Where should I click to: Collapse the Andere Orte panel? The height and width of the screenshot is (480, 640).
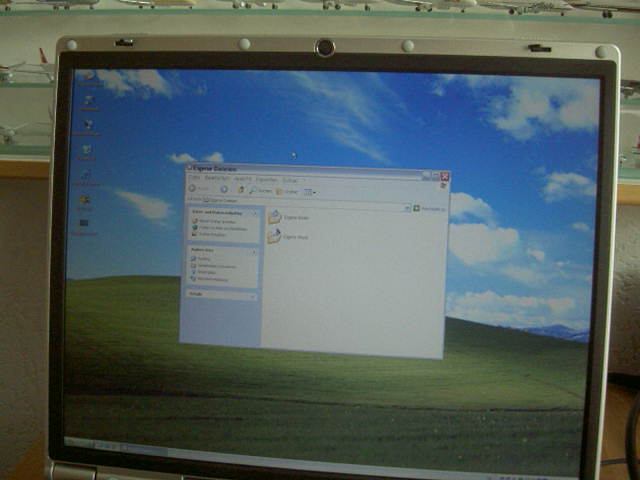click(x=254, y=252)
